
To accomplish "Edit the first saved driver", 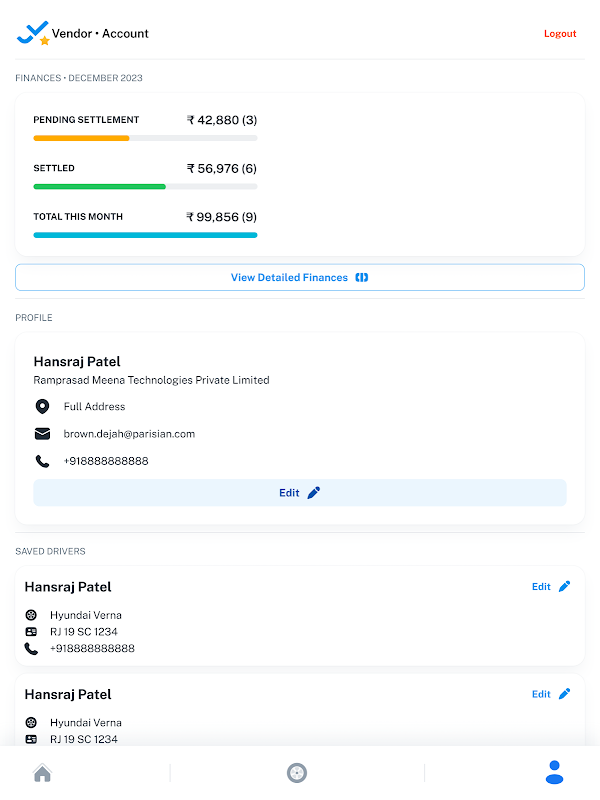I will tap(551, 587).
